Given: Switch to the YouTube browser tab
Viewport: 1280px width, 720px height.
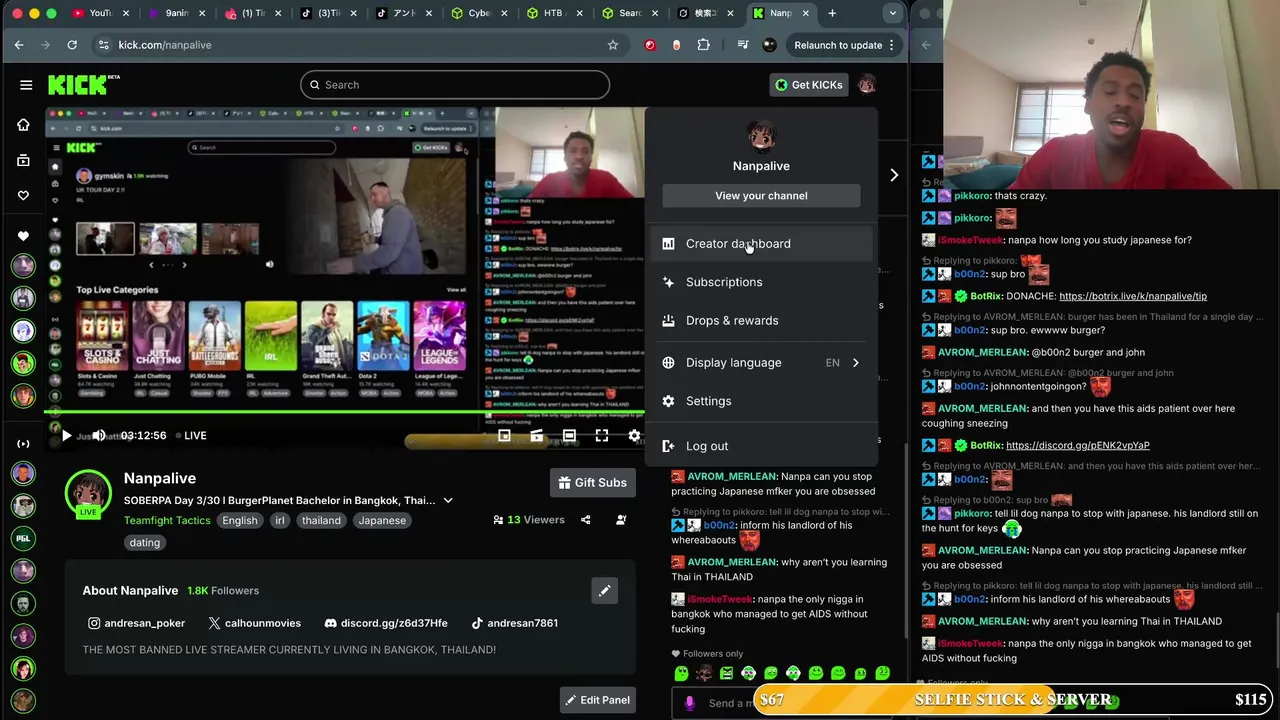Looking at the screenshot, I should (99, 13).
